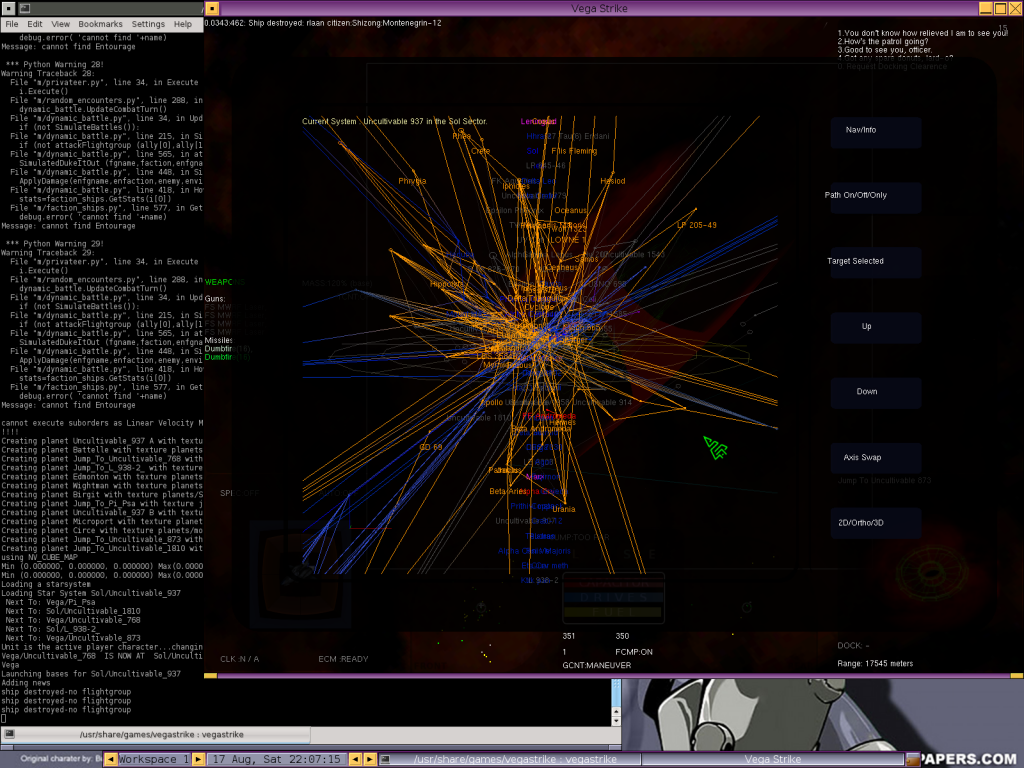Screen dimensions: 1024x768
Task: Select the 'Urania' system label on map
Action: (564, 509)
